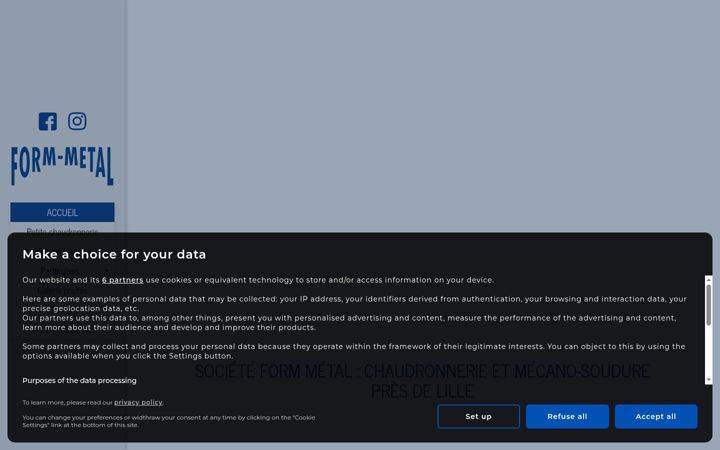Open the privacy policy link
The width and height of the screenshot is (720, 450).
pos(138,402)
